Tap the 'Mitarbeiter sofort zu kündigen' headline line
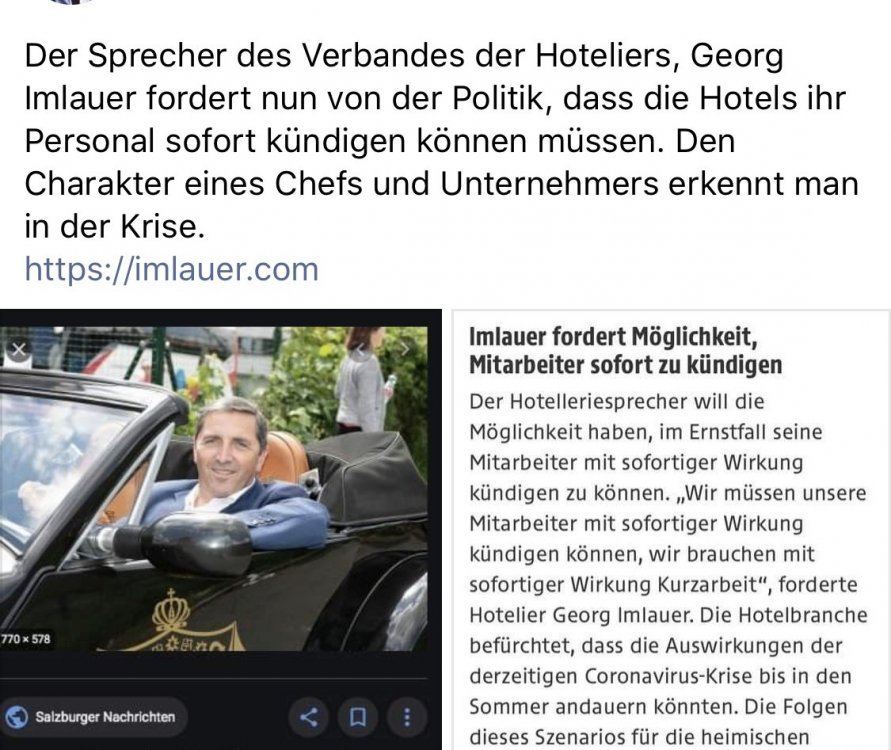891x750 pixels. click(626, 365)
